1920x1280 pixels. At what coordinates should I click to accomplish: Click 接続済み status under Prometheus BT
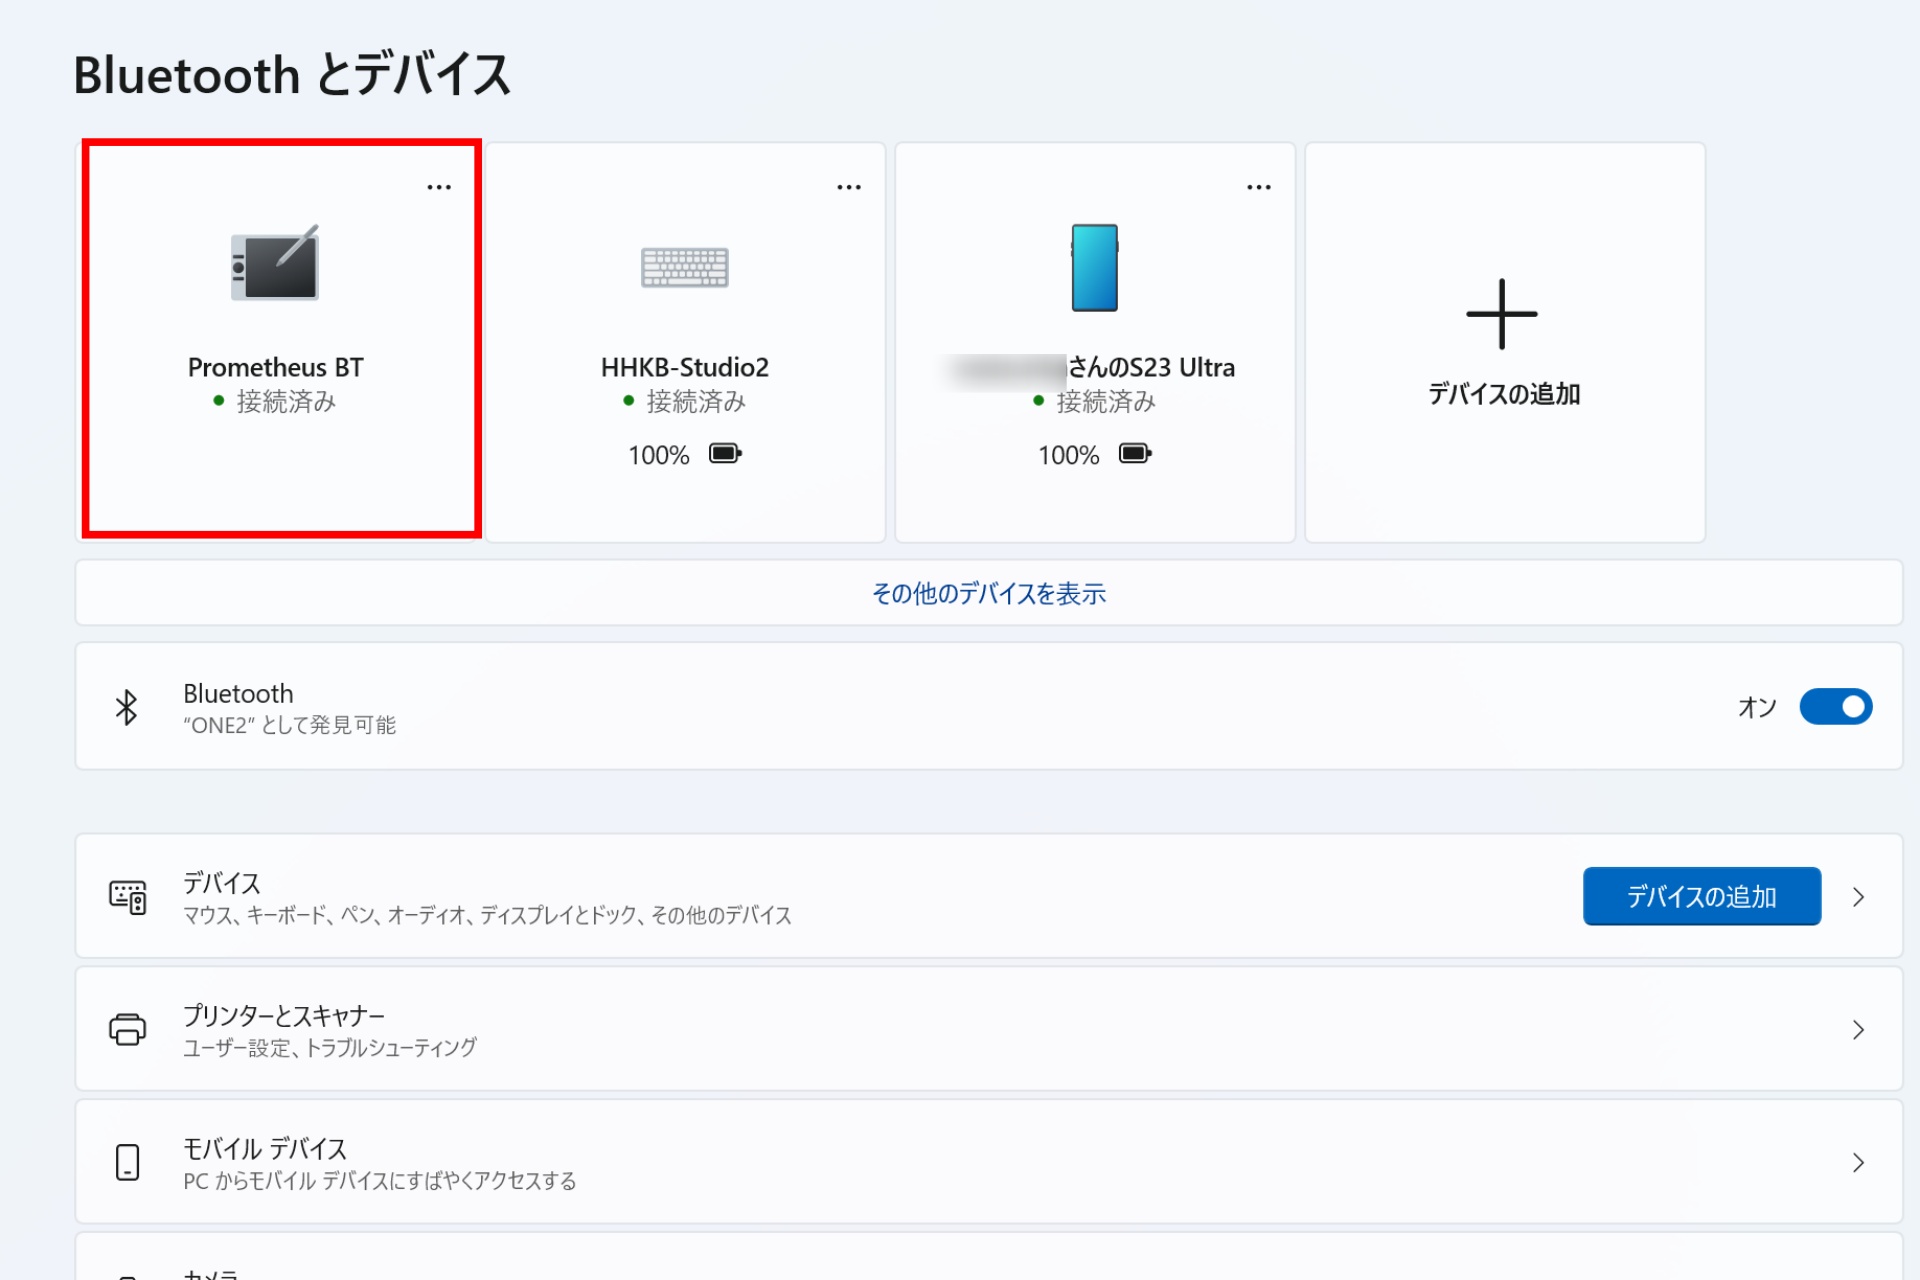click(x=286, y=402)
